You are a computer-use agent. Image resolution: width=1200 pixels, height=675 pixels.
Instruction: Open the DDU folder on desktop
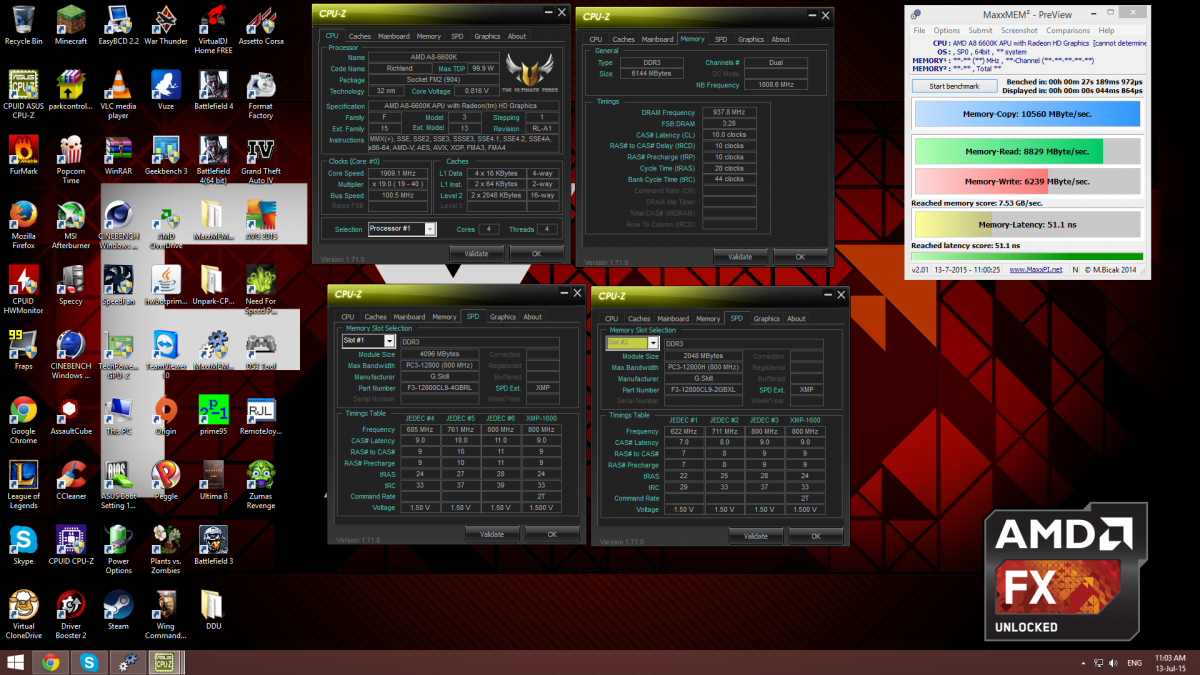tap(213, 610)
